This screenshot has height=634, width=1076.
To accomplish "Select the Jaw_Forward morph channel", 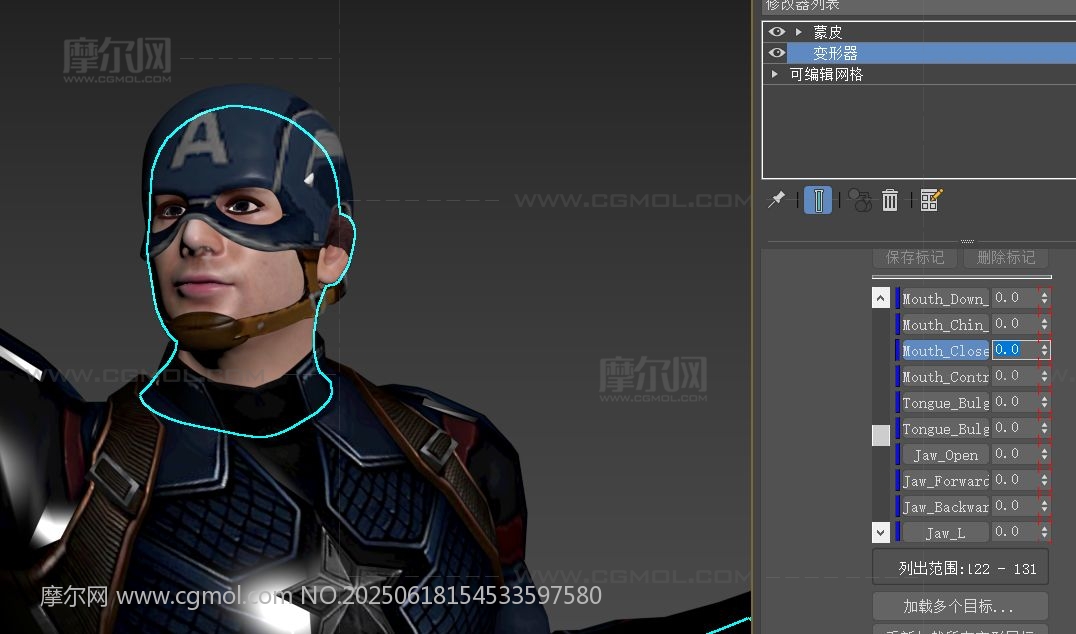I will click(945, 480).
